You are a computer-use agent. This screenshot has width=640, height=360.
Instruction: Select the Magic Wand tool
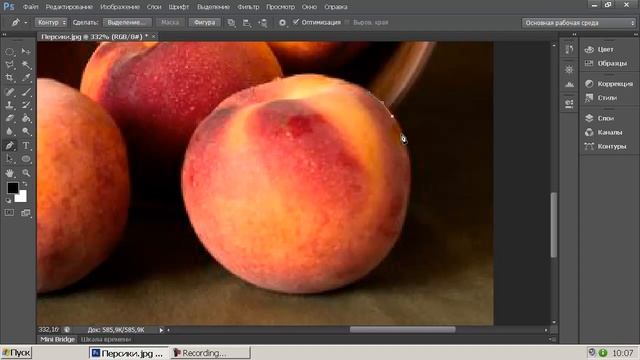coord(26,65)
